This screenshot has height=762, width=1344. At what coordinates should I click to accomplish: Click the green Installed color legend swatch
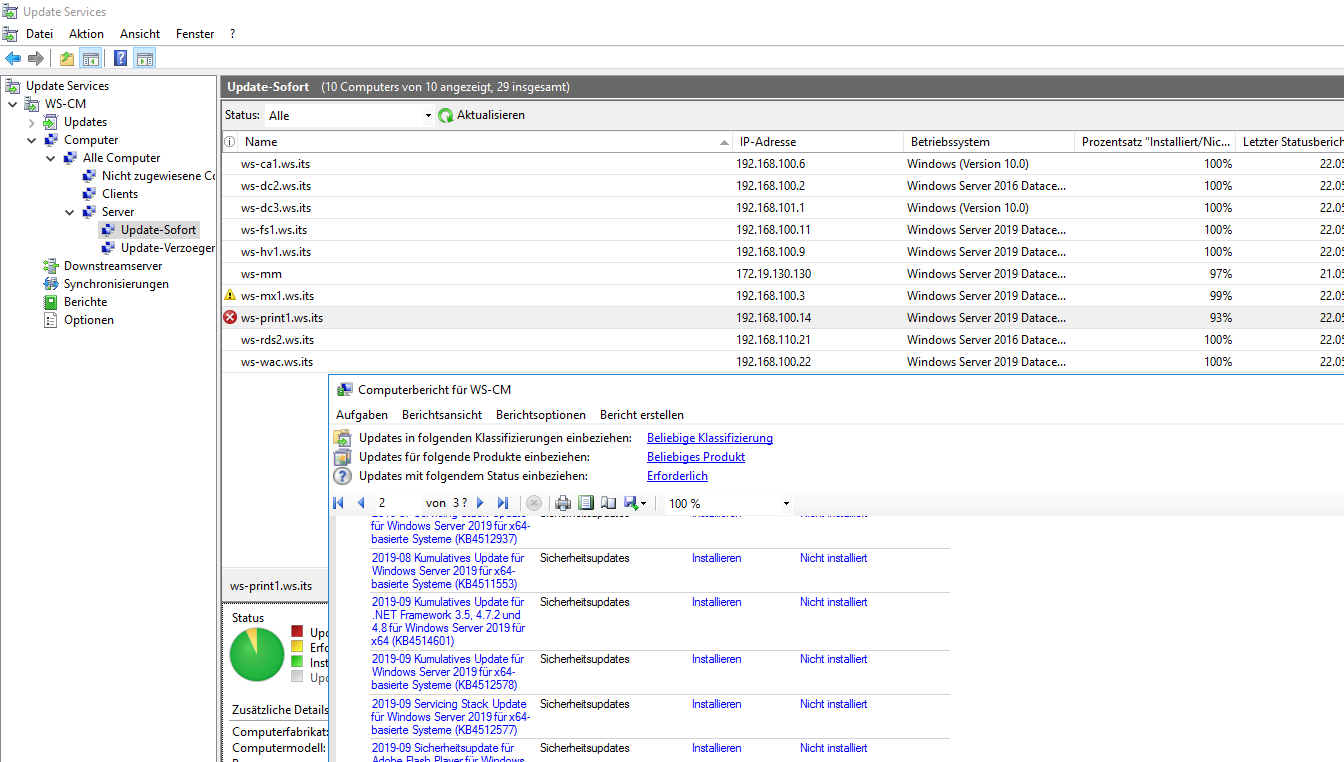[296, 662]
